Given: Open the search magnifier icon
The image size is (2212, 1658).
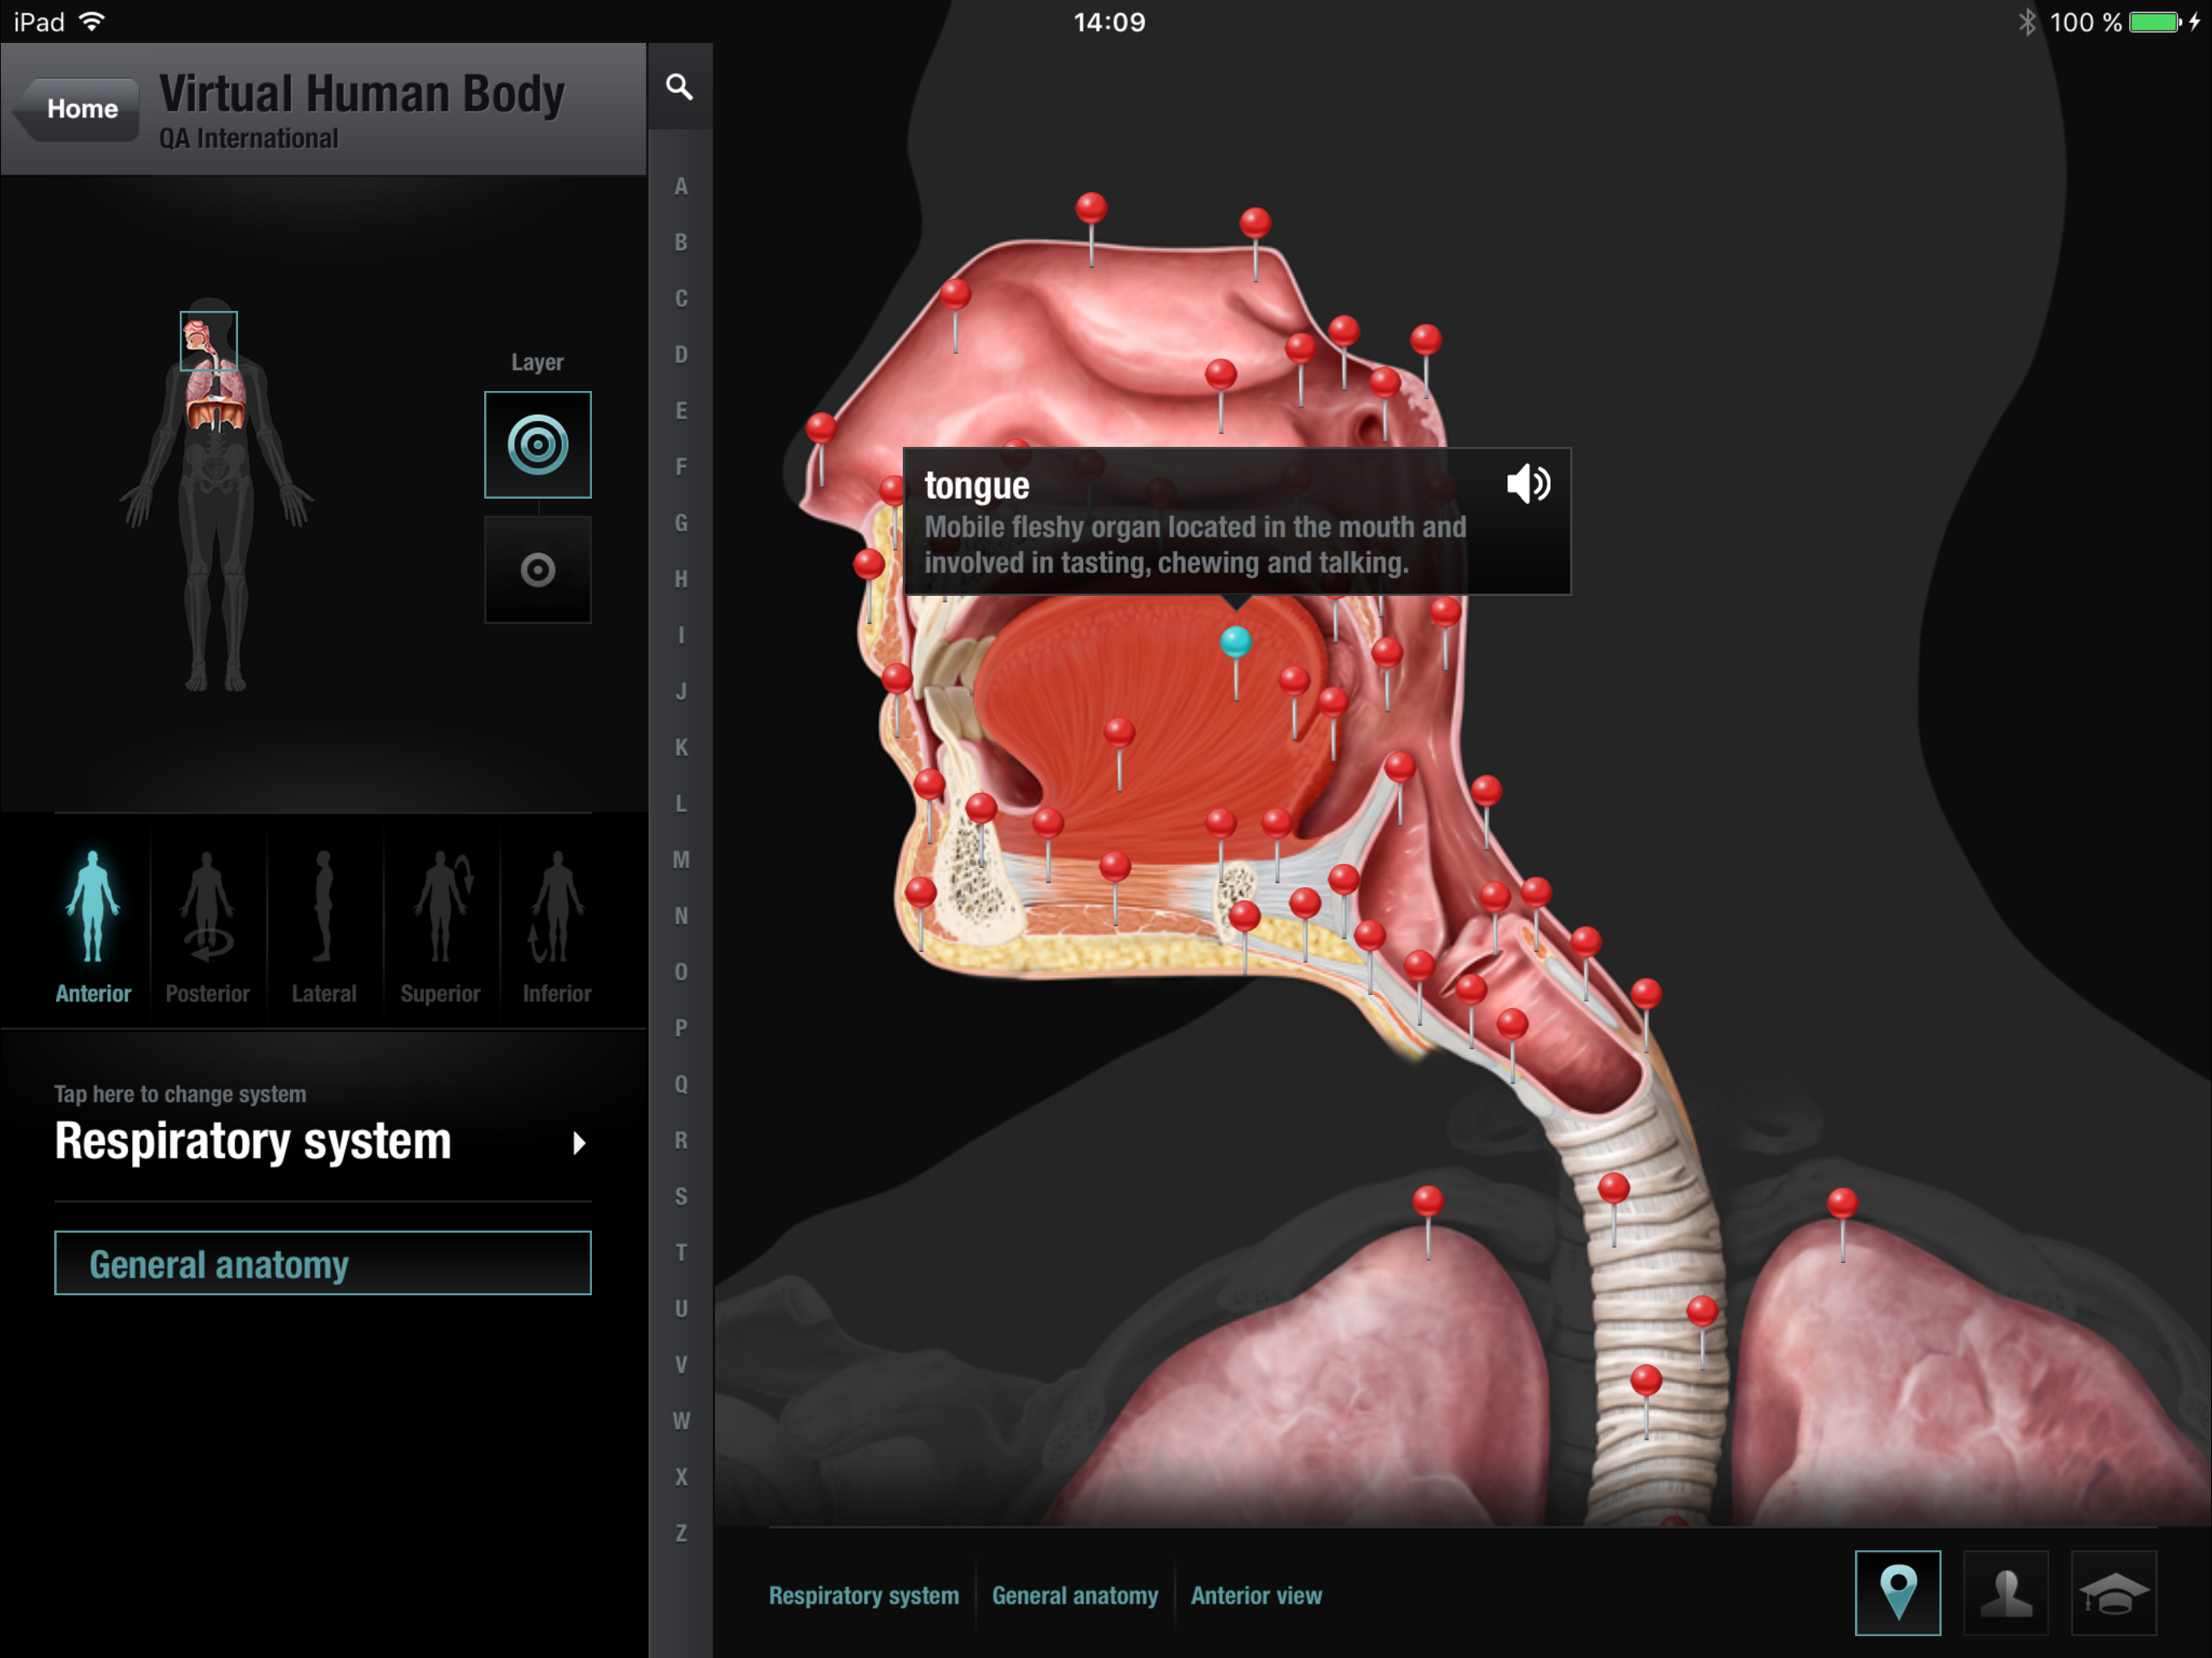Looking at the screenshot, I should point(679,87).
